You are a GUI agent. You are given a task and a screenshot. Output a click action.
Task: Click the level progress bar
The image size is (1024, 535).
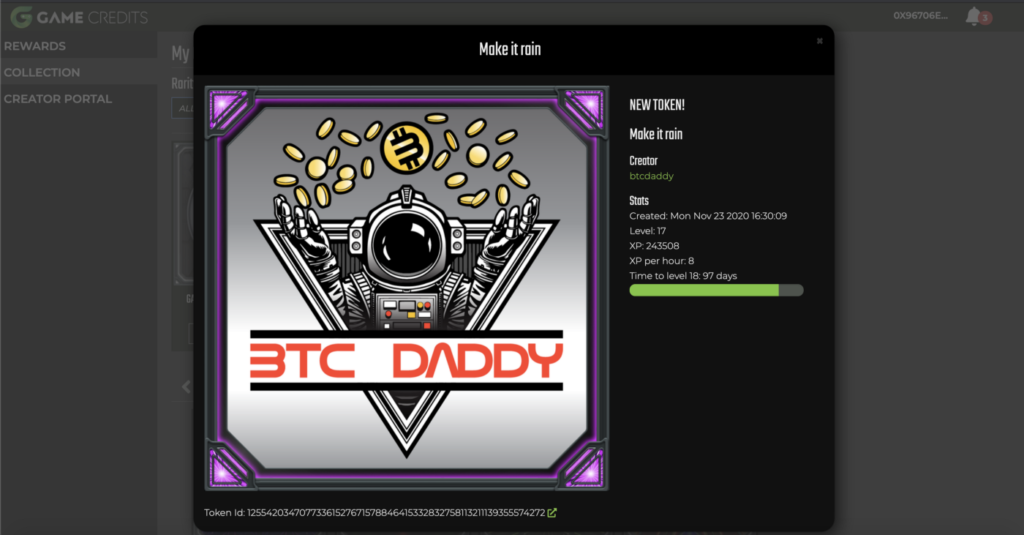[x=716, y=290]
